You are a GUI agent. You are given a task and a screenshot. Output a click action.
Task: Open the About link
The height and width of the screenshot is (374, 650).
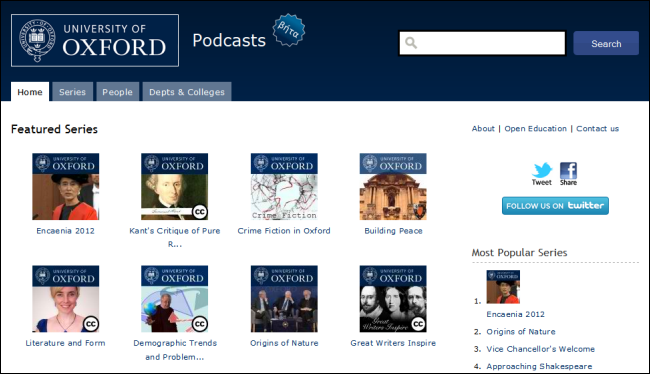point(483,129)
